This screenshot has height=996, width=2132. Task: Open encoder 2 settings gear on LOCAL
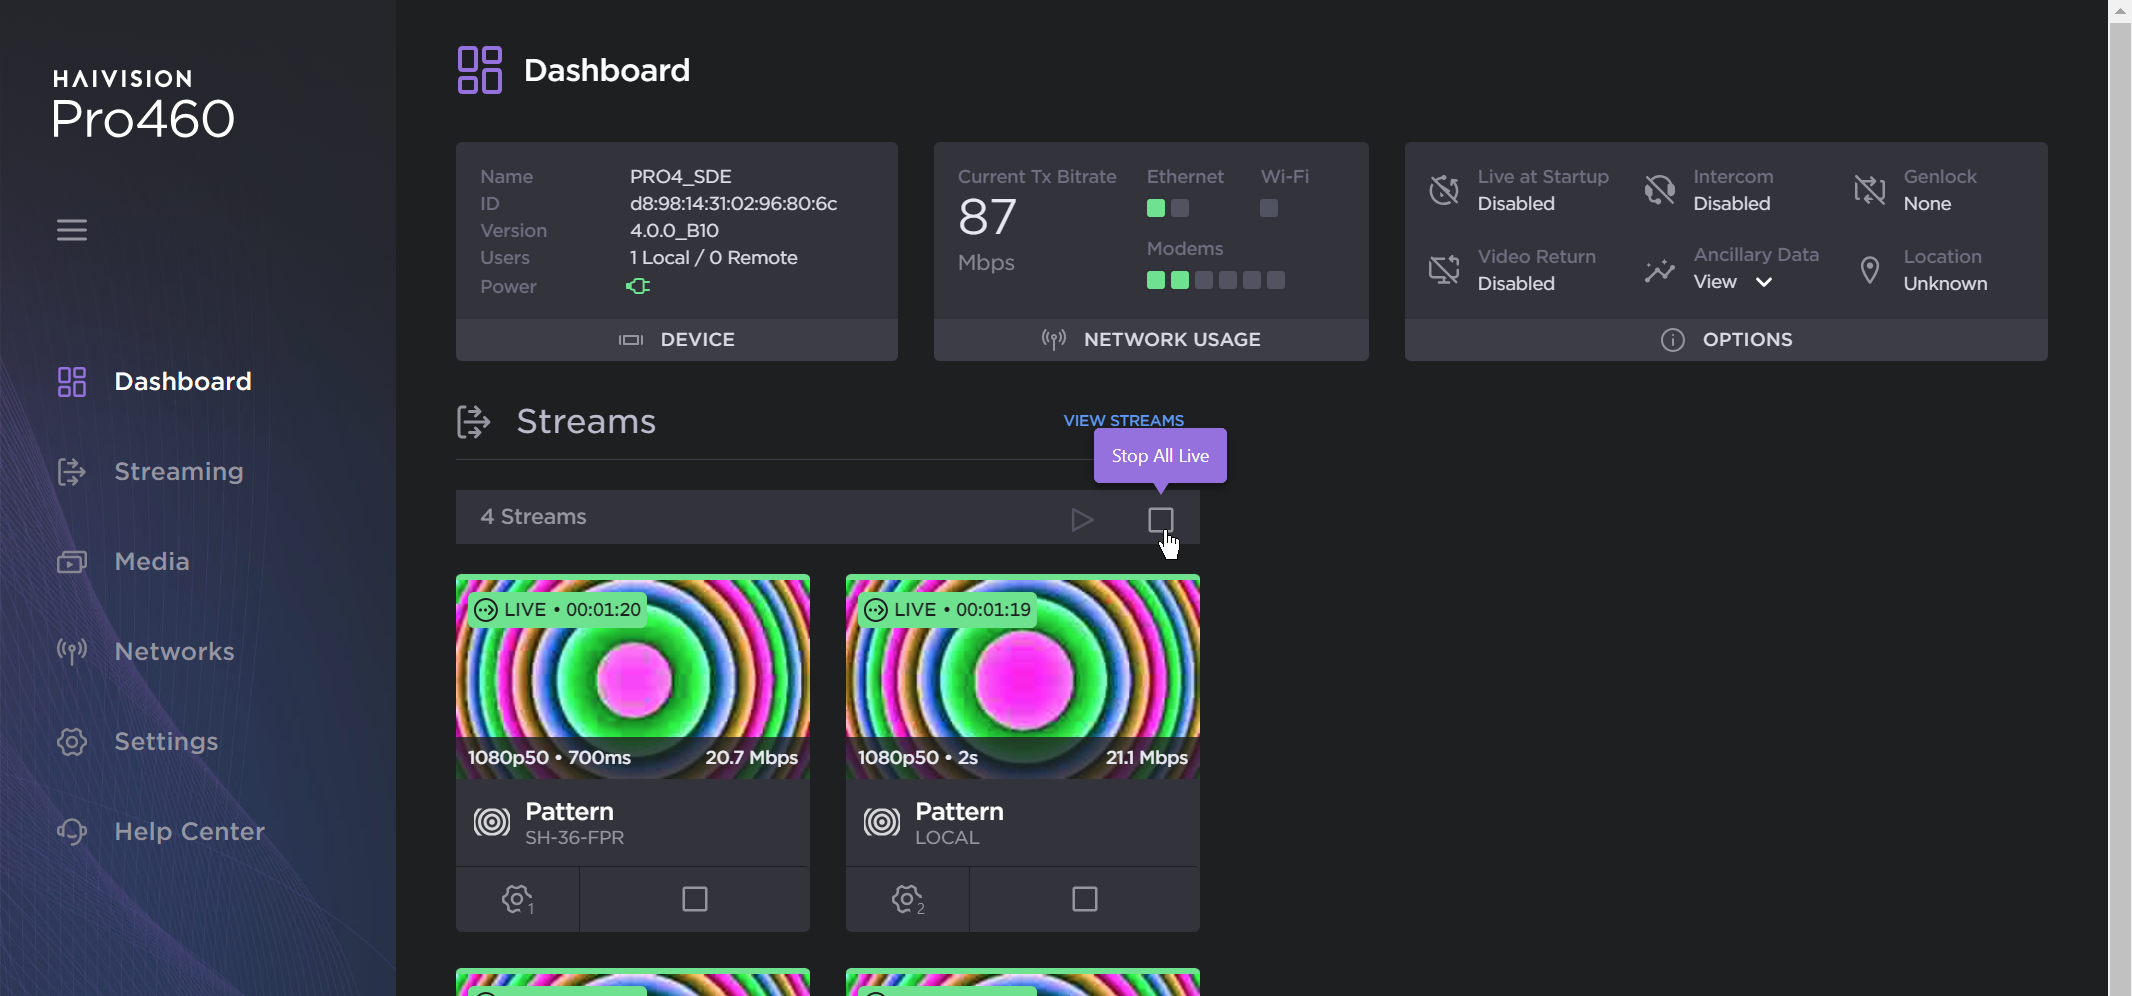907,899
